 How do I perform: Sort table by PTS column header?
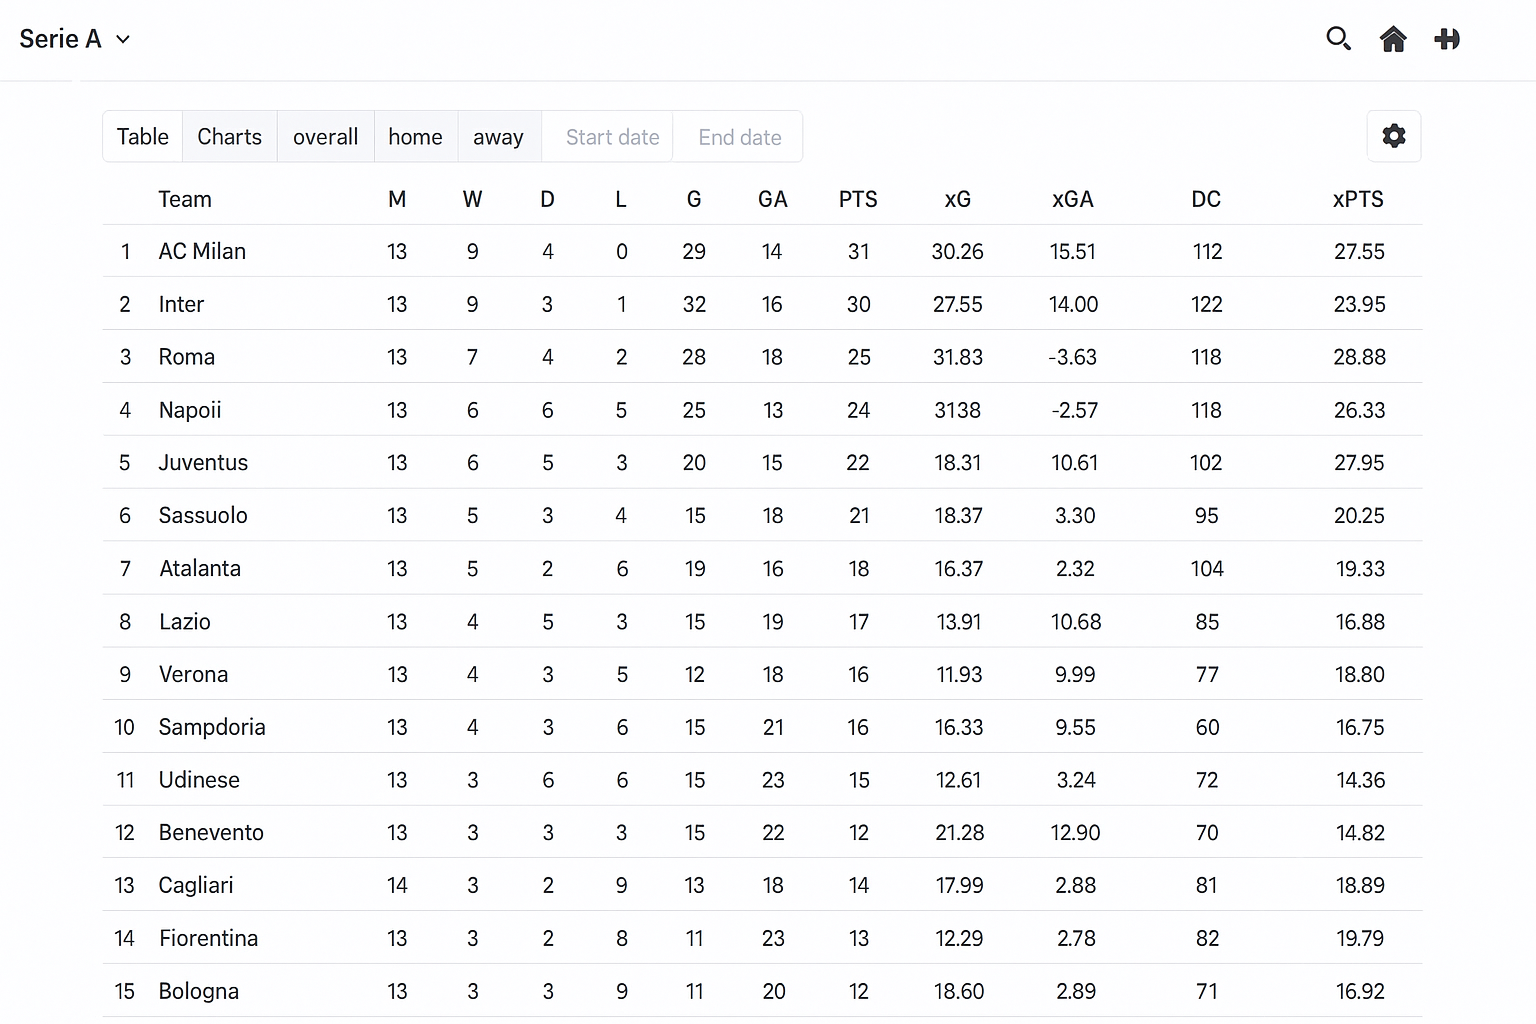point(858,199)
